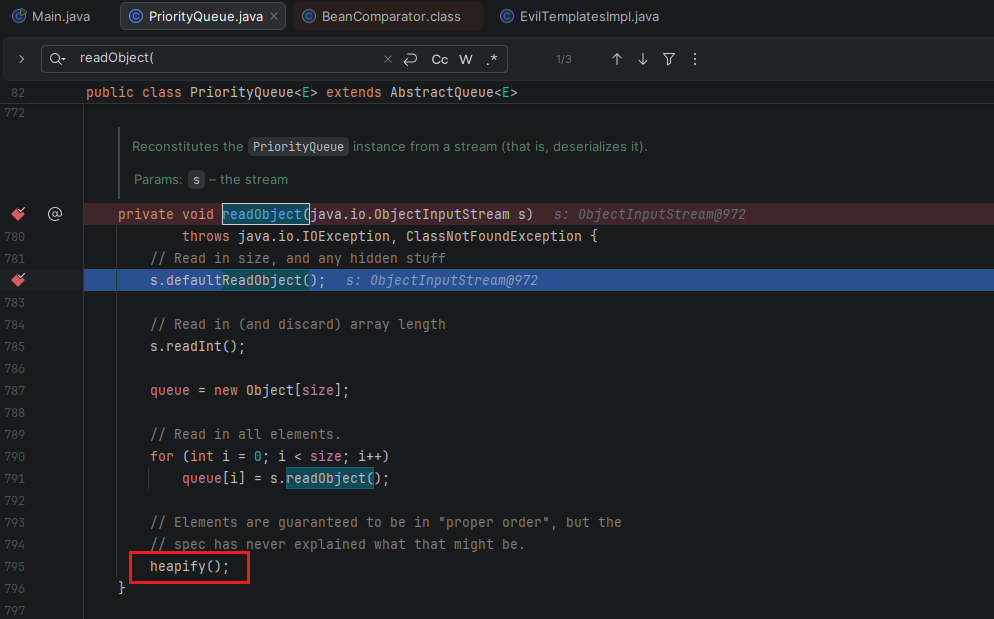Image resolution: width=994 pixels, height=619 pixels.
Task: Click the @ gutter icon beside readObject
Action: [x=55, y=214]
